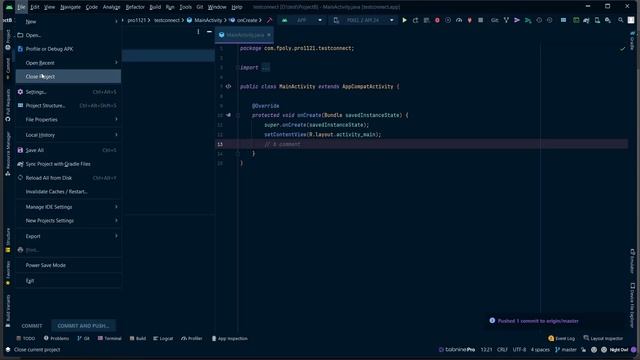
Task: Select Close Project in File menu
Action: click(x=68, y=76)
